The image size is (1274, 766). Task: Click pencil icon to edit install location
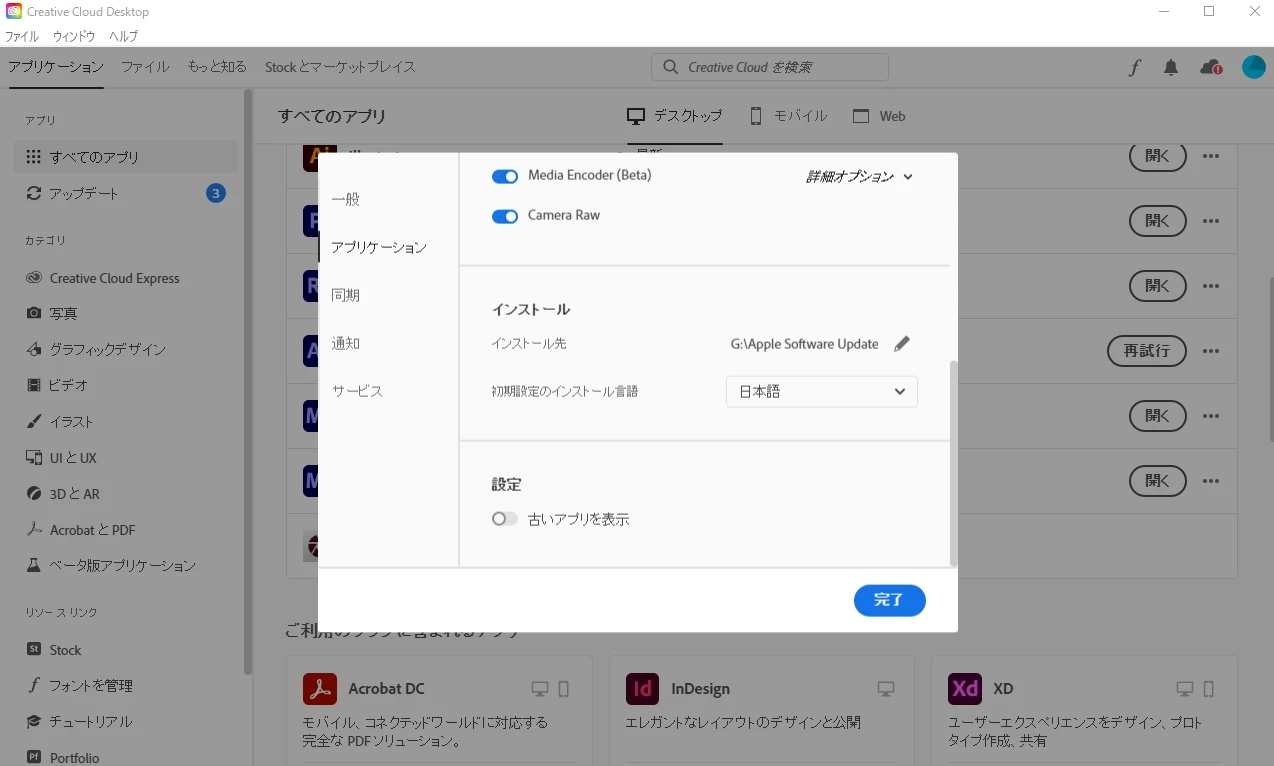click(902, 344)
